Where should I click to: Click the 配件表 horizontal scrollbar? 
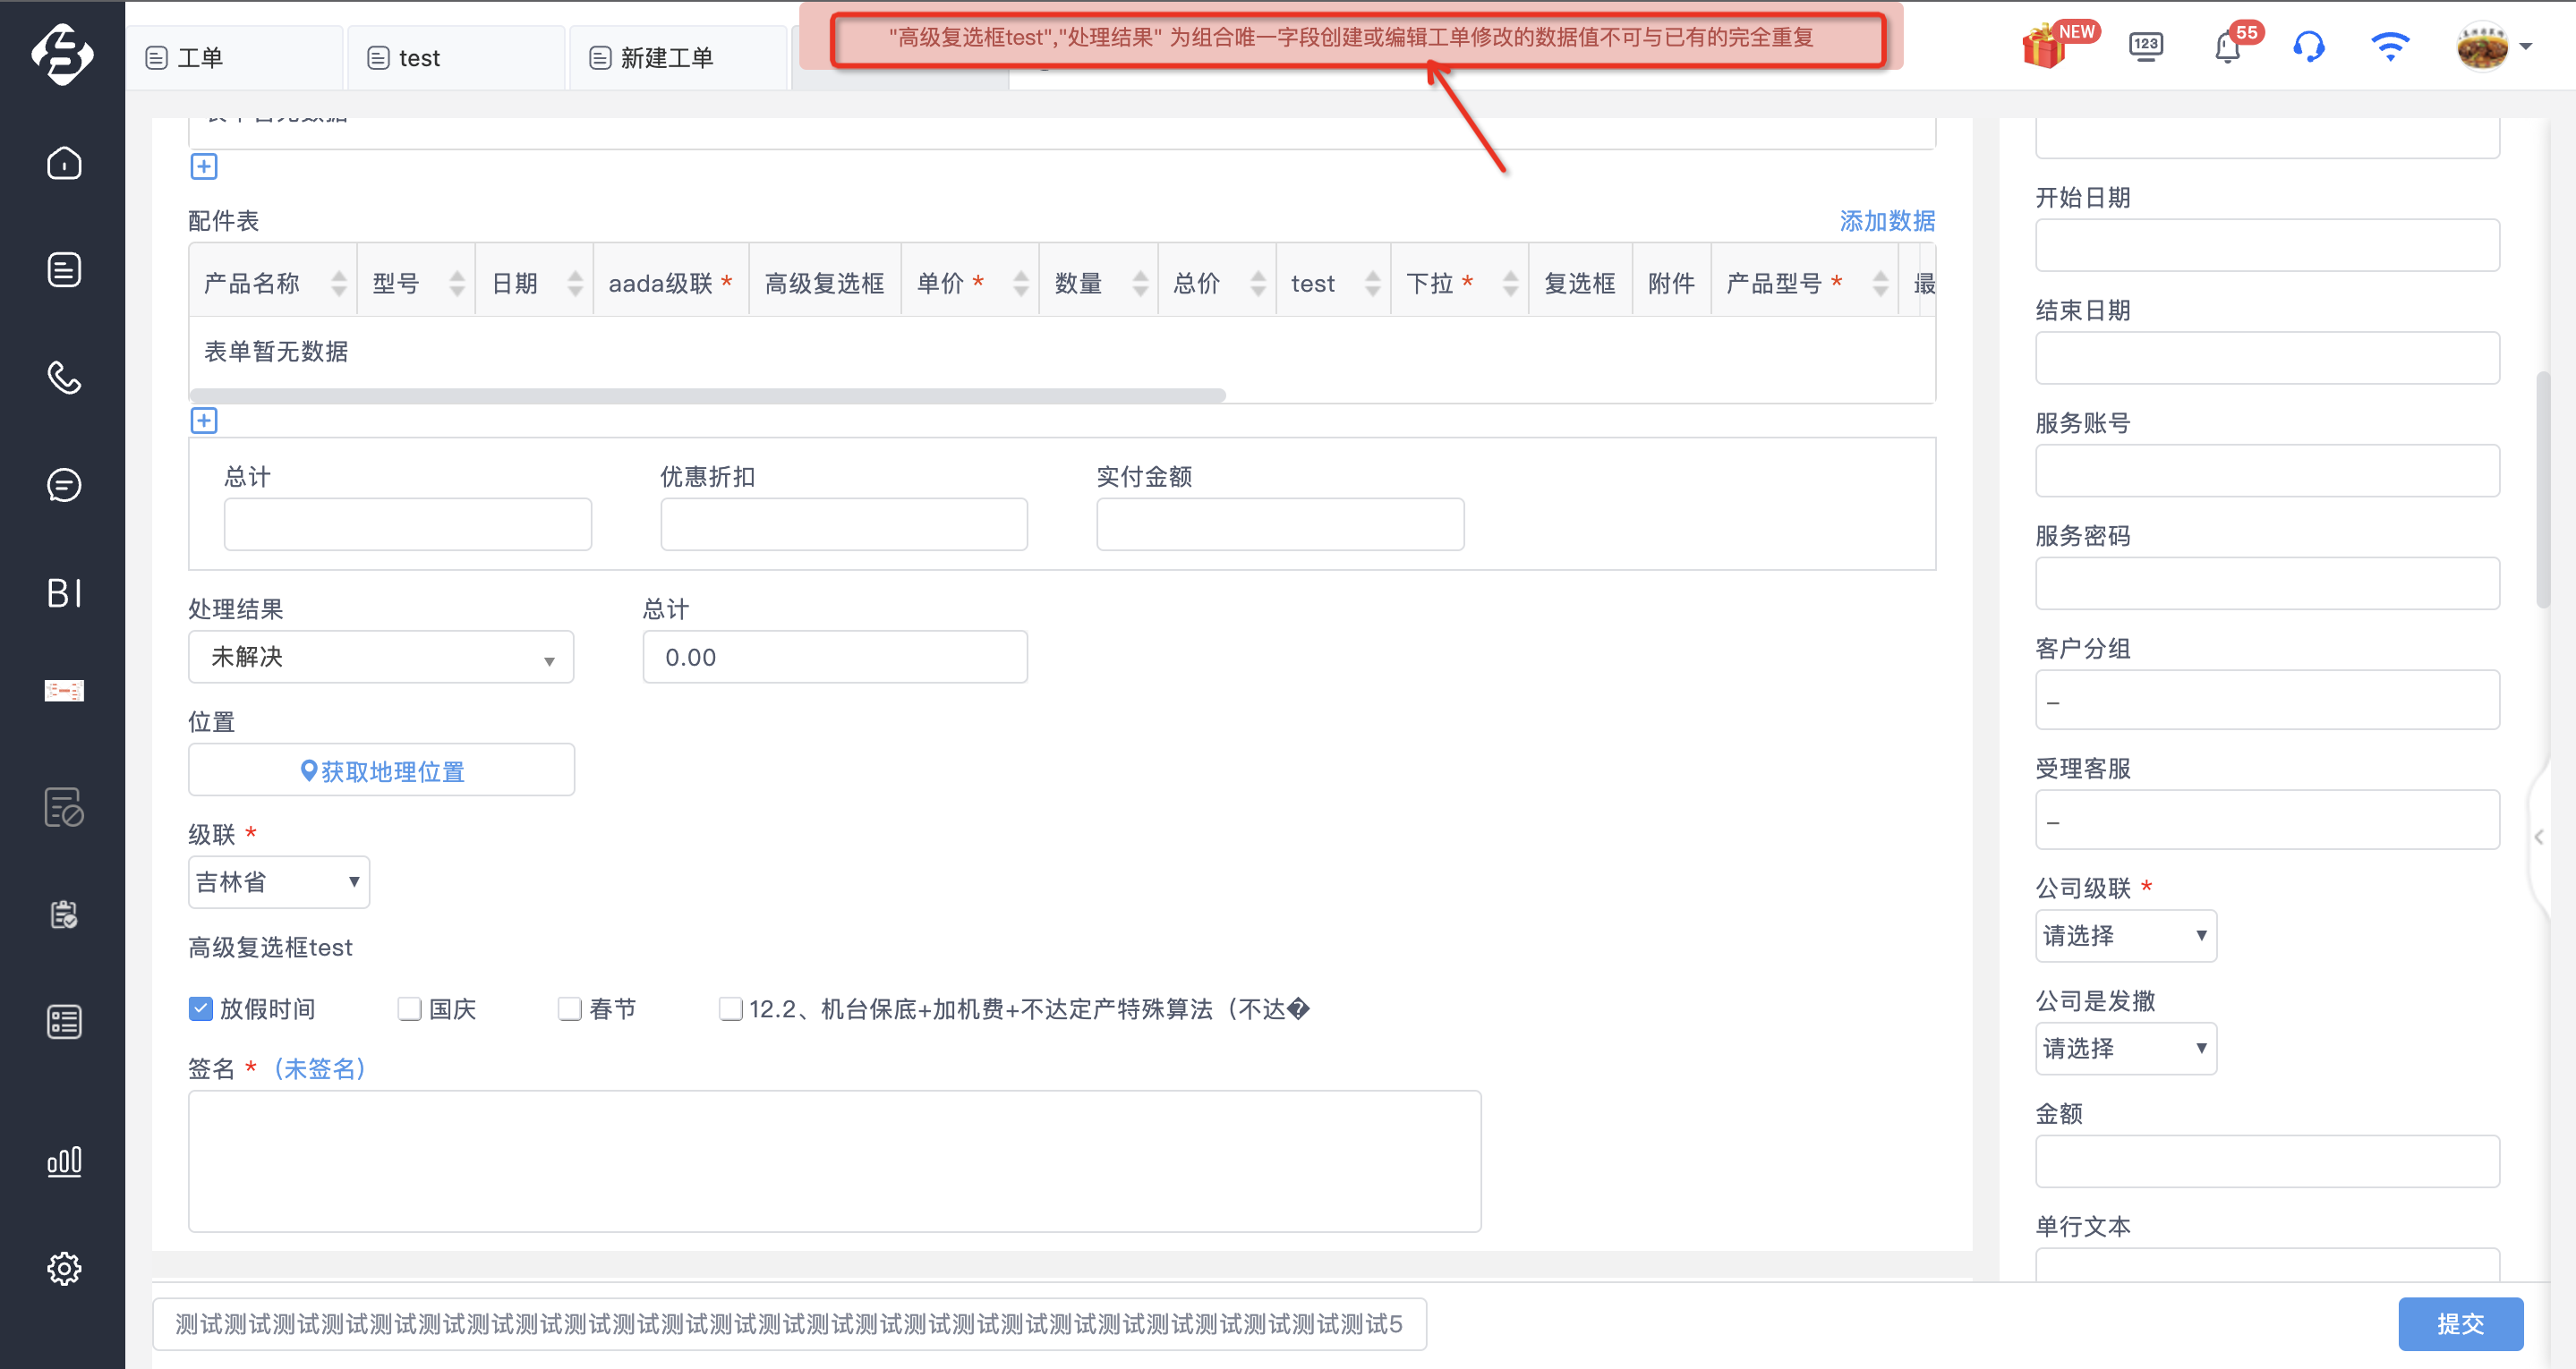point(708,396)
